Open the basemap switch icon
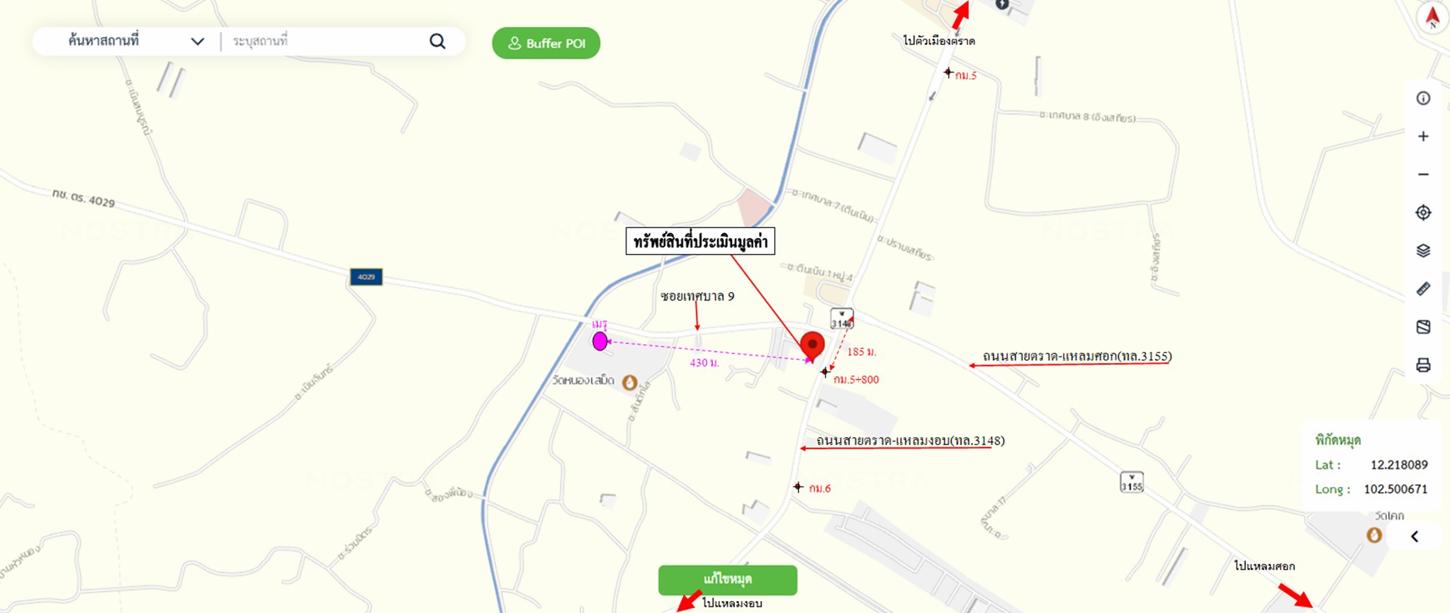 pos(1424,327)
